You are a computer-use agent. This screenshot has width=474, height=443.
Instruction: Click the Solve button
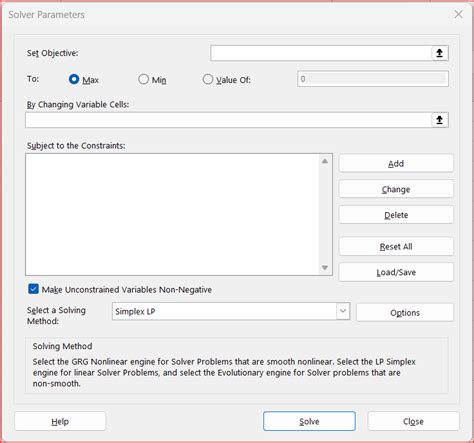coord(309,421)
